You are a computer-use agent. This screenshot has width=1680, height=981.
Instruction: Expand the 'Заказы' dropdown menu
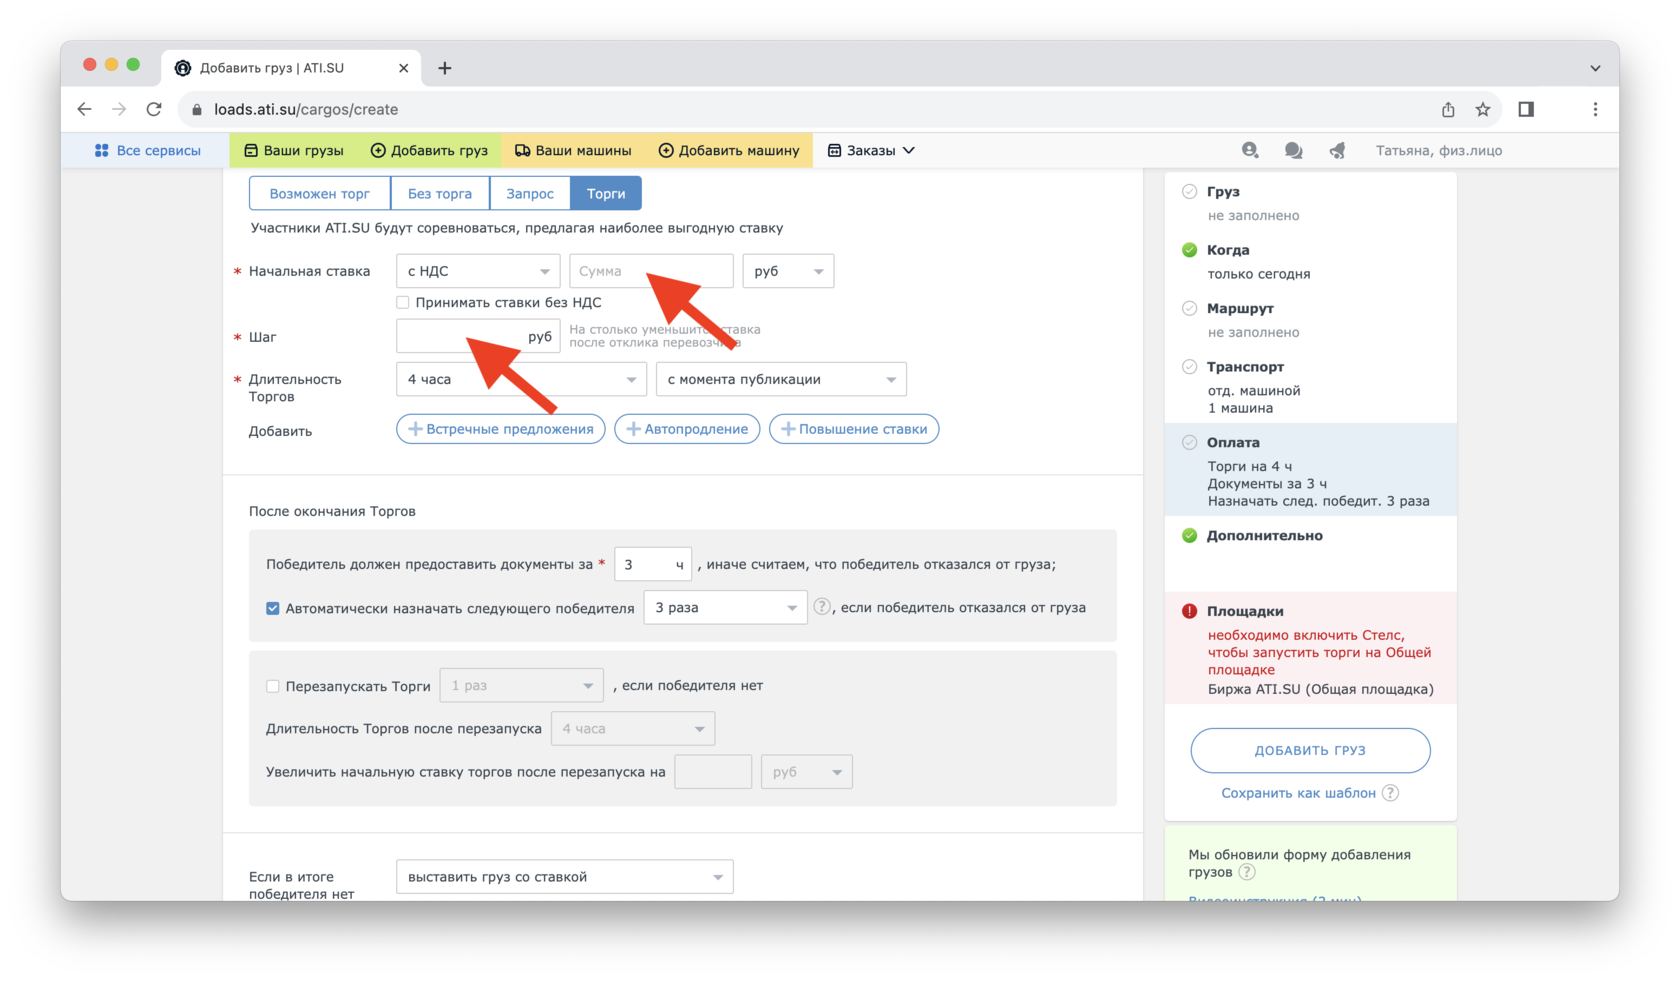(871, 150)
